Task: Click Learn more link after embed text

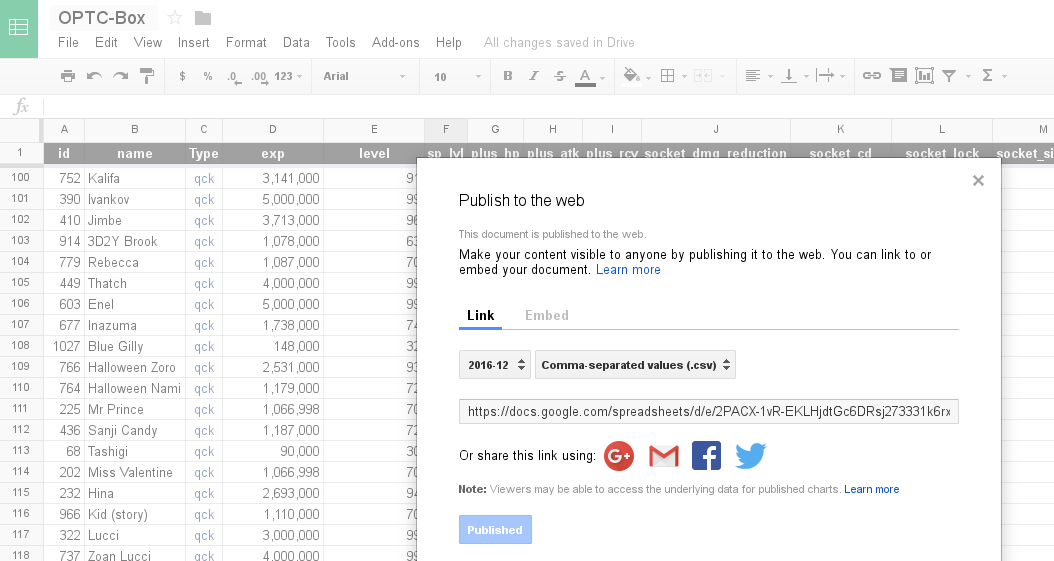Action: [x=628, y=270]
